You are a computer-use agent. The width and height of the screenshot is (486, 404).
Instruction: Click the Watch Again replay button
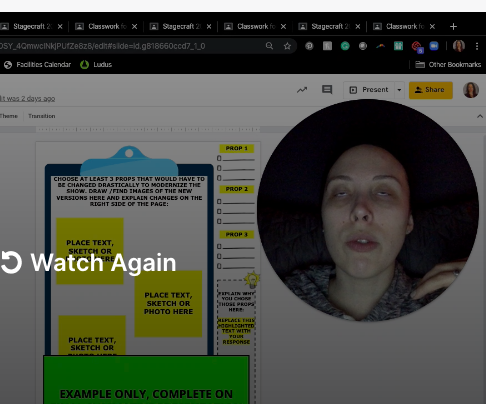point(88,263)
